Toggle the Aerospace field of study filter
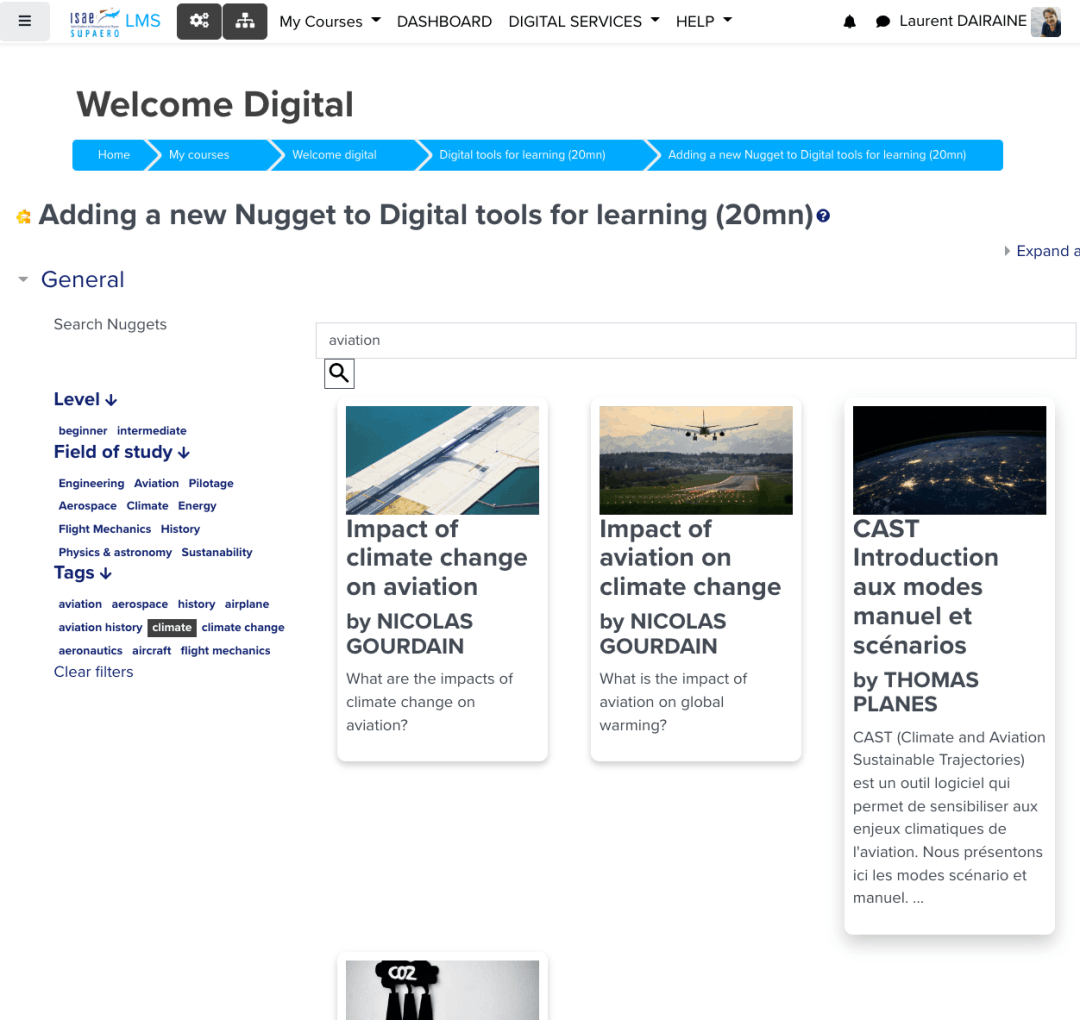 [88, 506]
